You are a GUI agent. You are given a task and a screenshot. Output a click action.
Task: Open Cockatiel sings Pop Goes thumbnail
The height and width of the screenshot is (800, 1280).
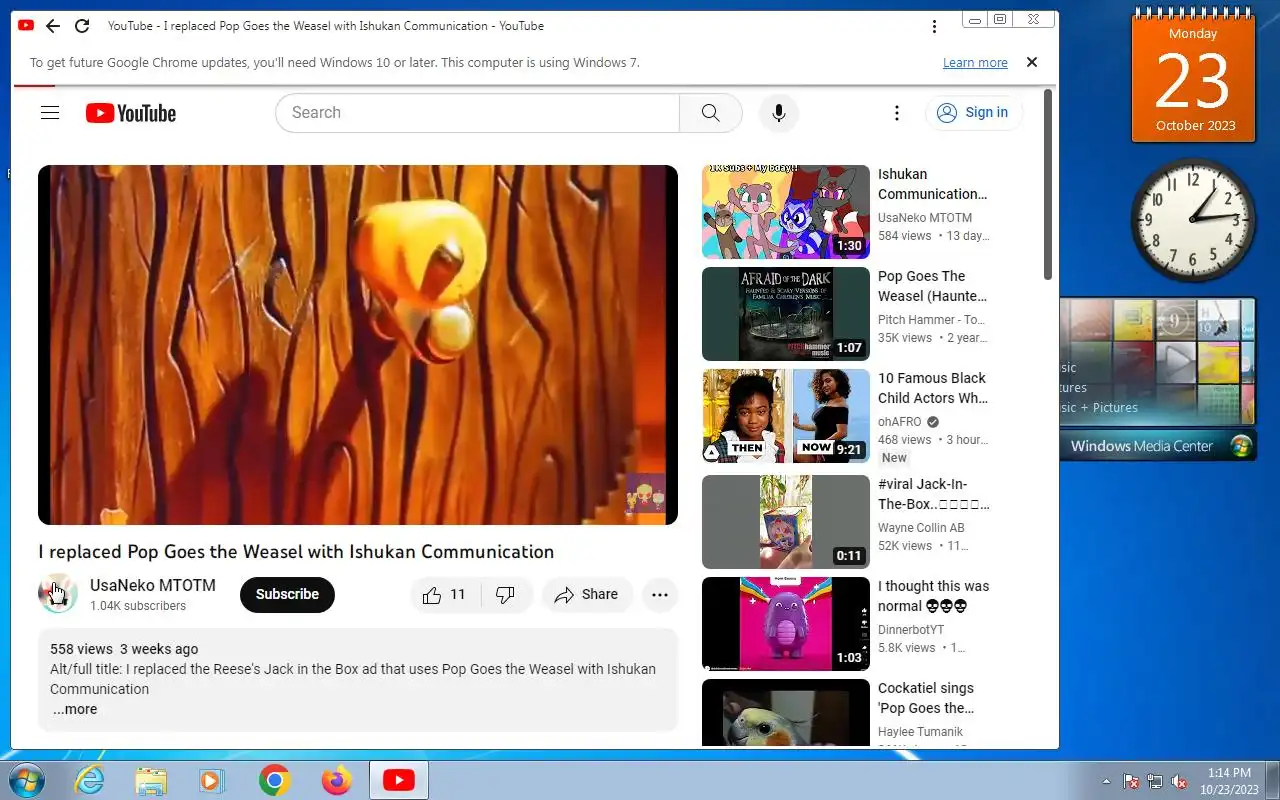[786, 713]
